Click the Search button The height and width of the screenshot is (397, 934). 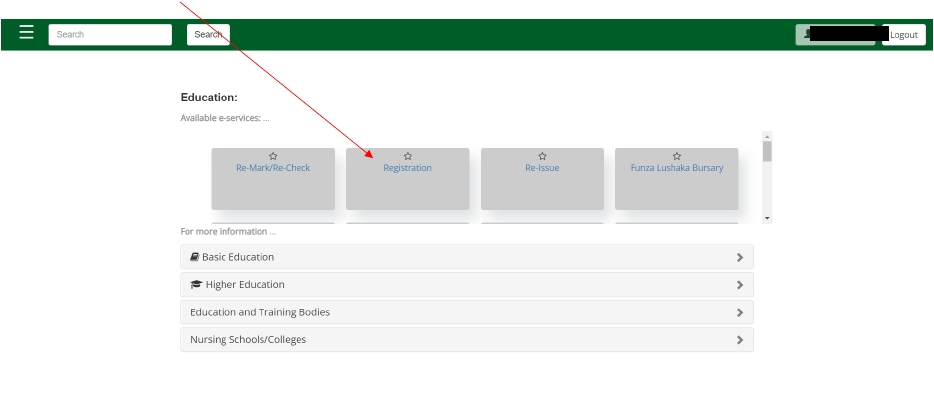[x=208, y=35]
